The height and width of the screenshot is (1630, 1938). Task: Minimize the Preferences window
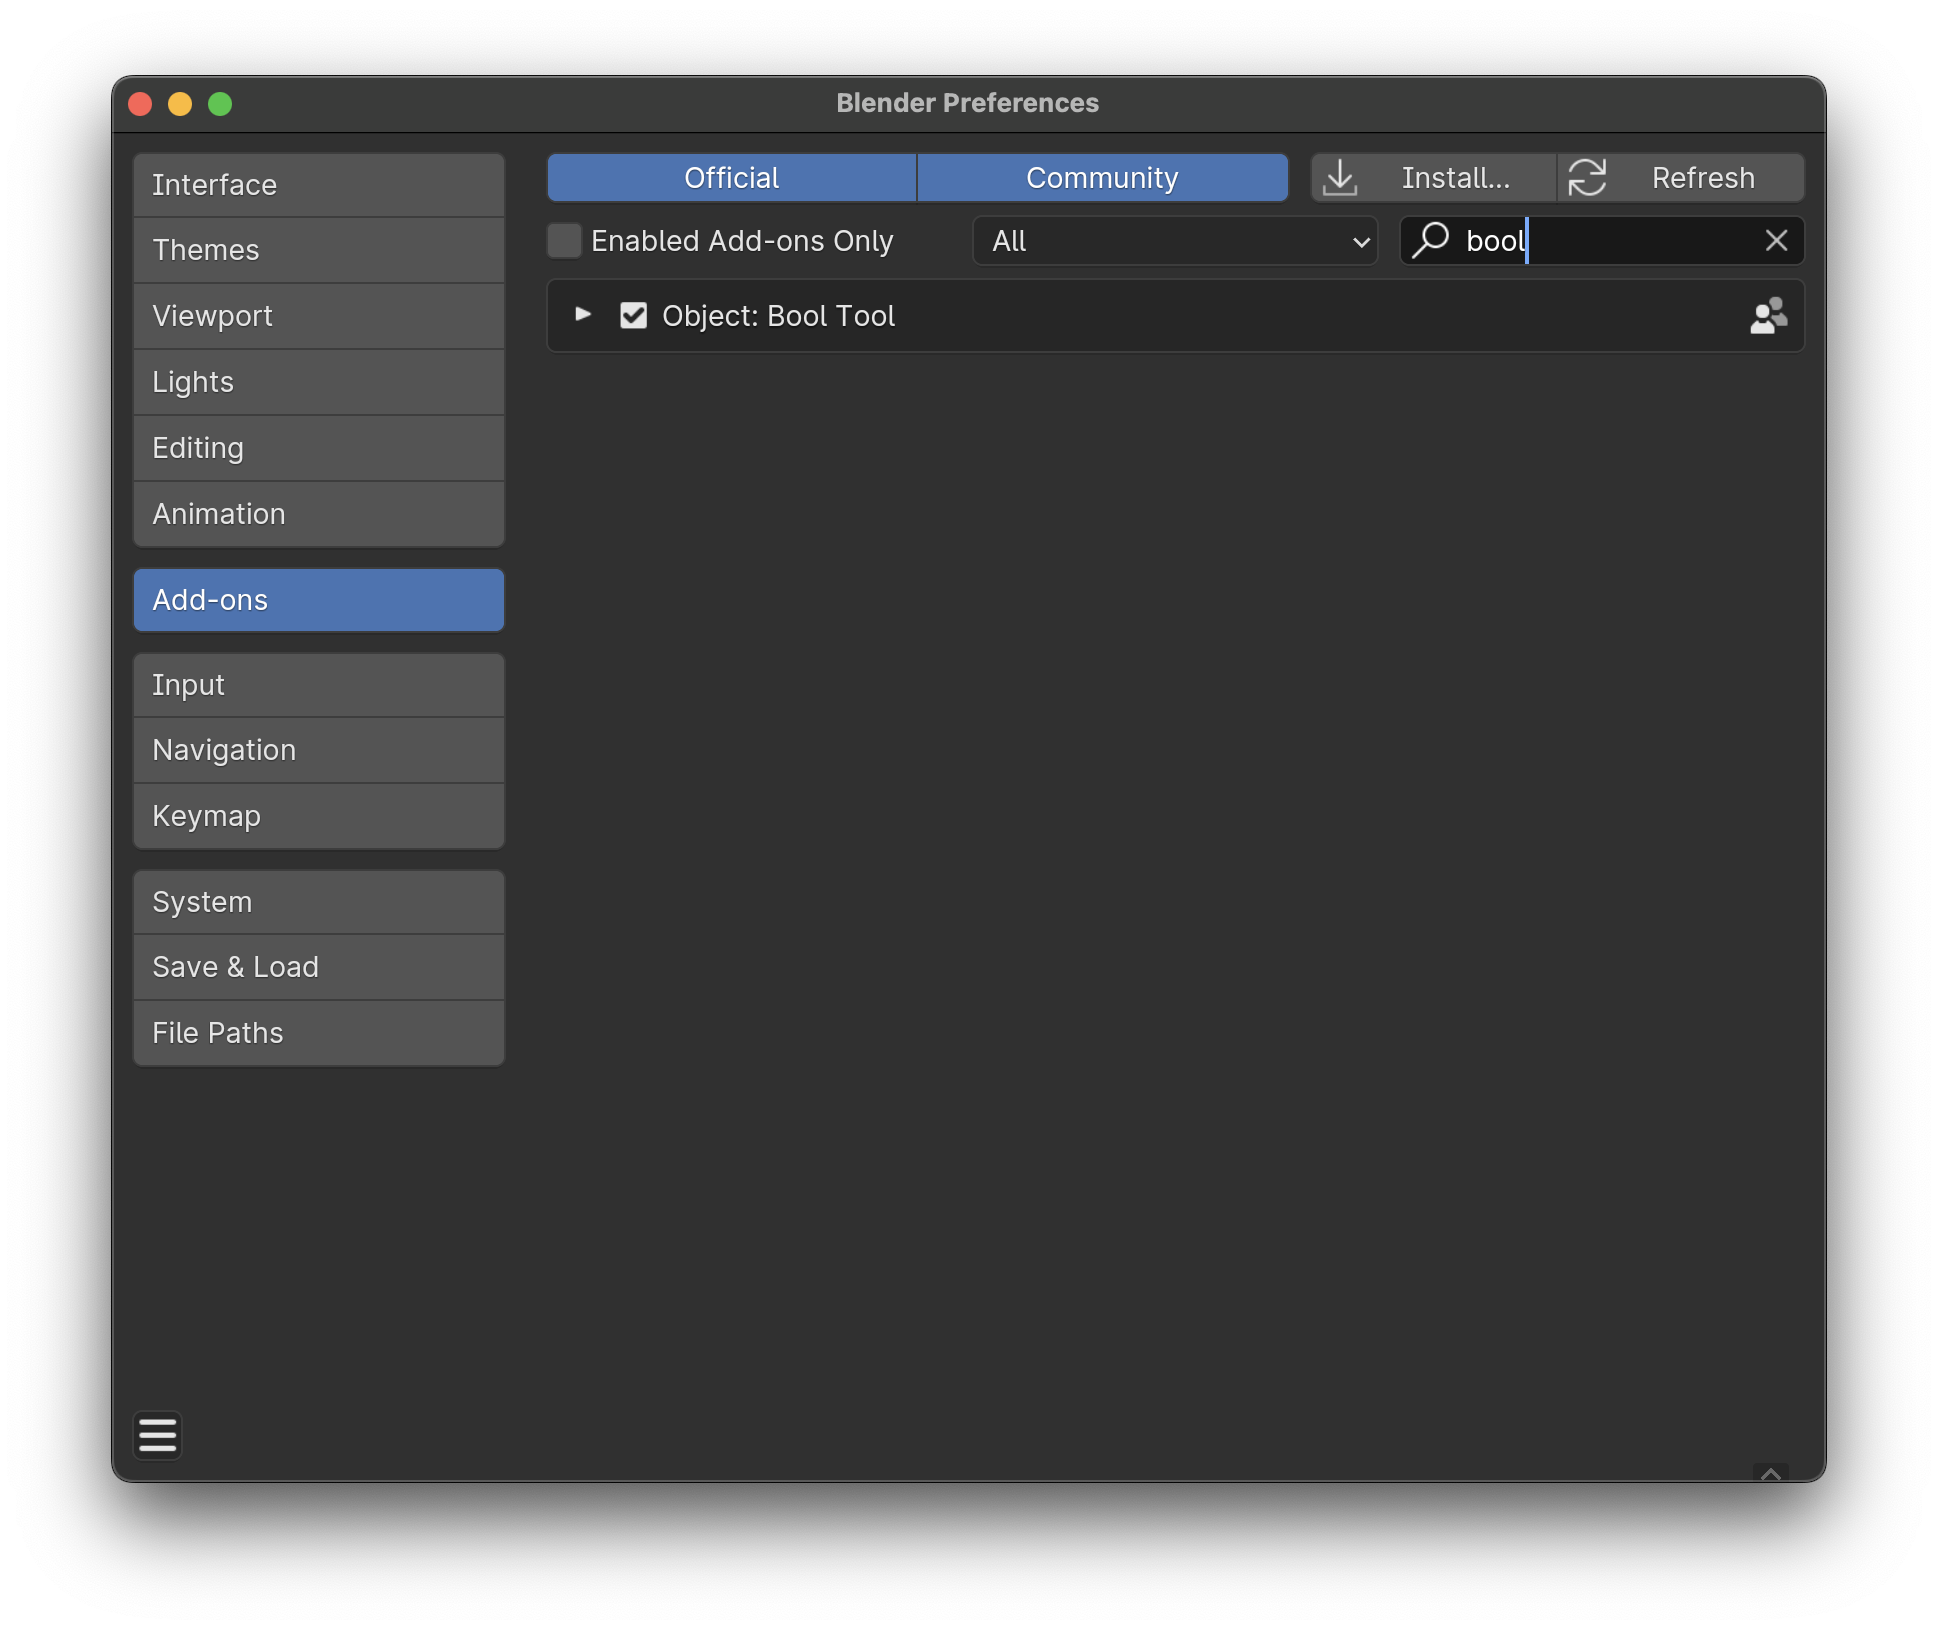coord(180,104)
